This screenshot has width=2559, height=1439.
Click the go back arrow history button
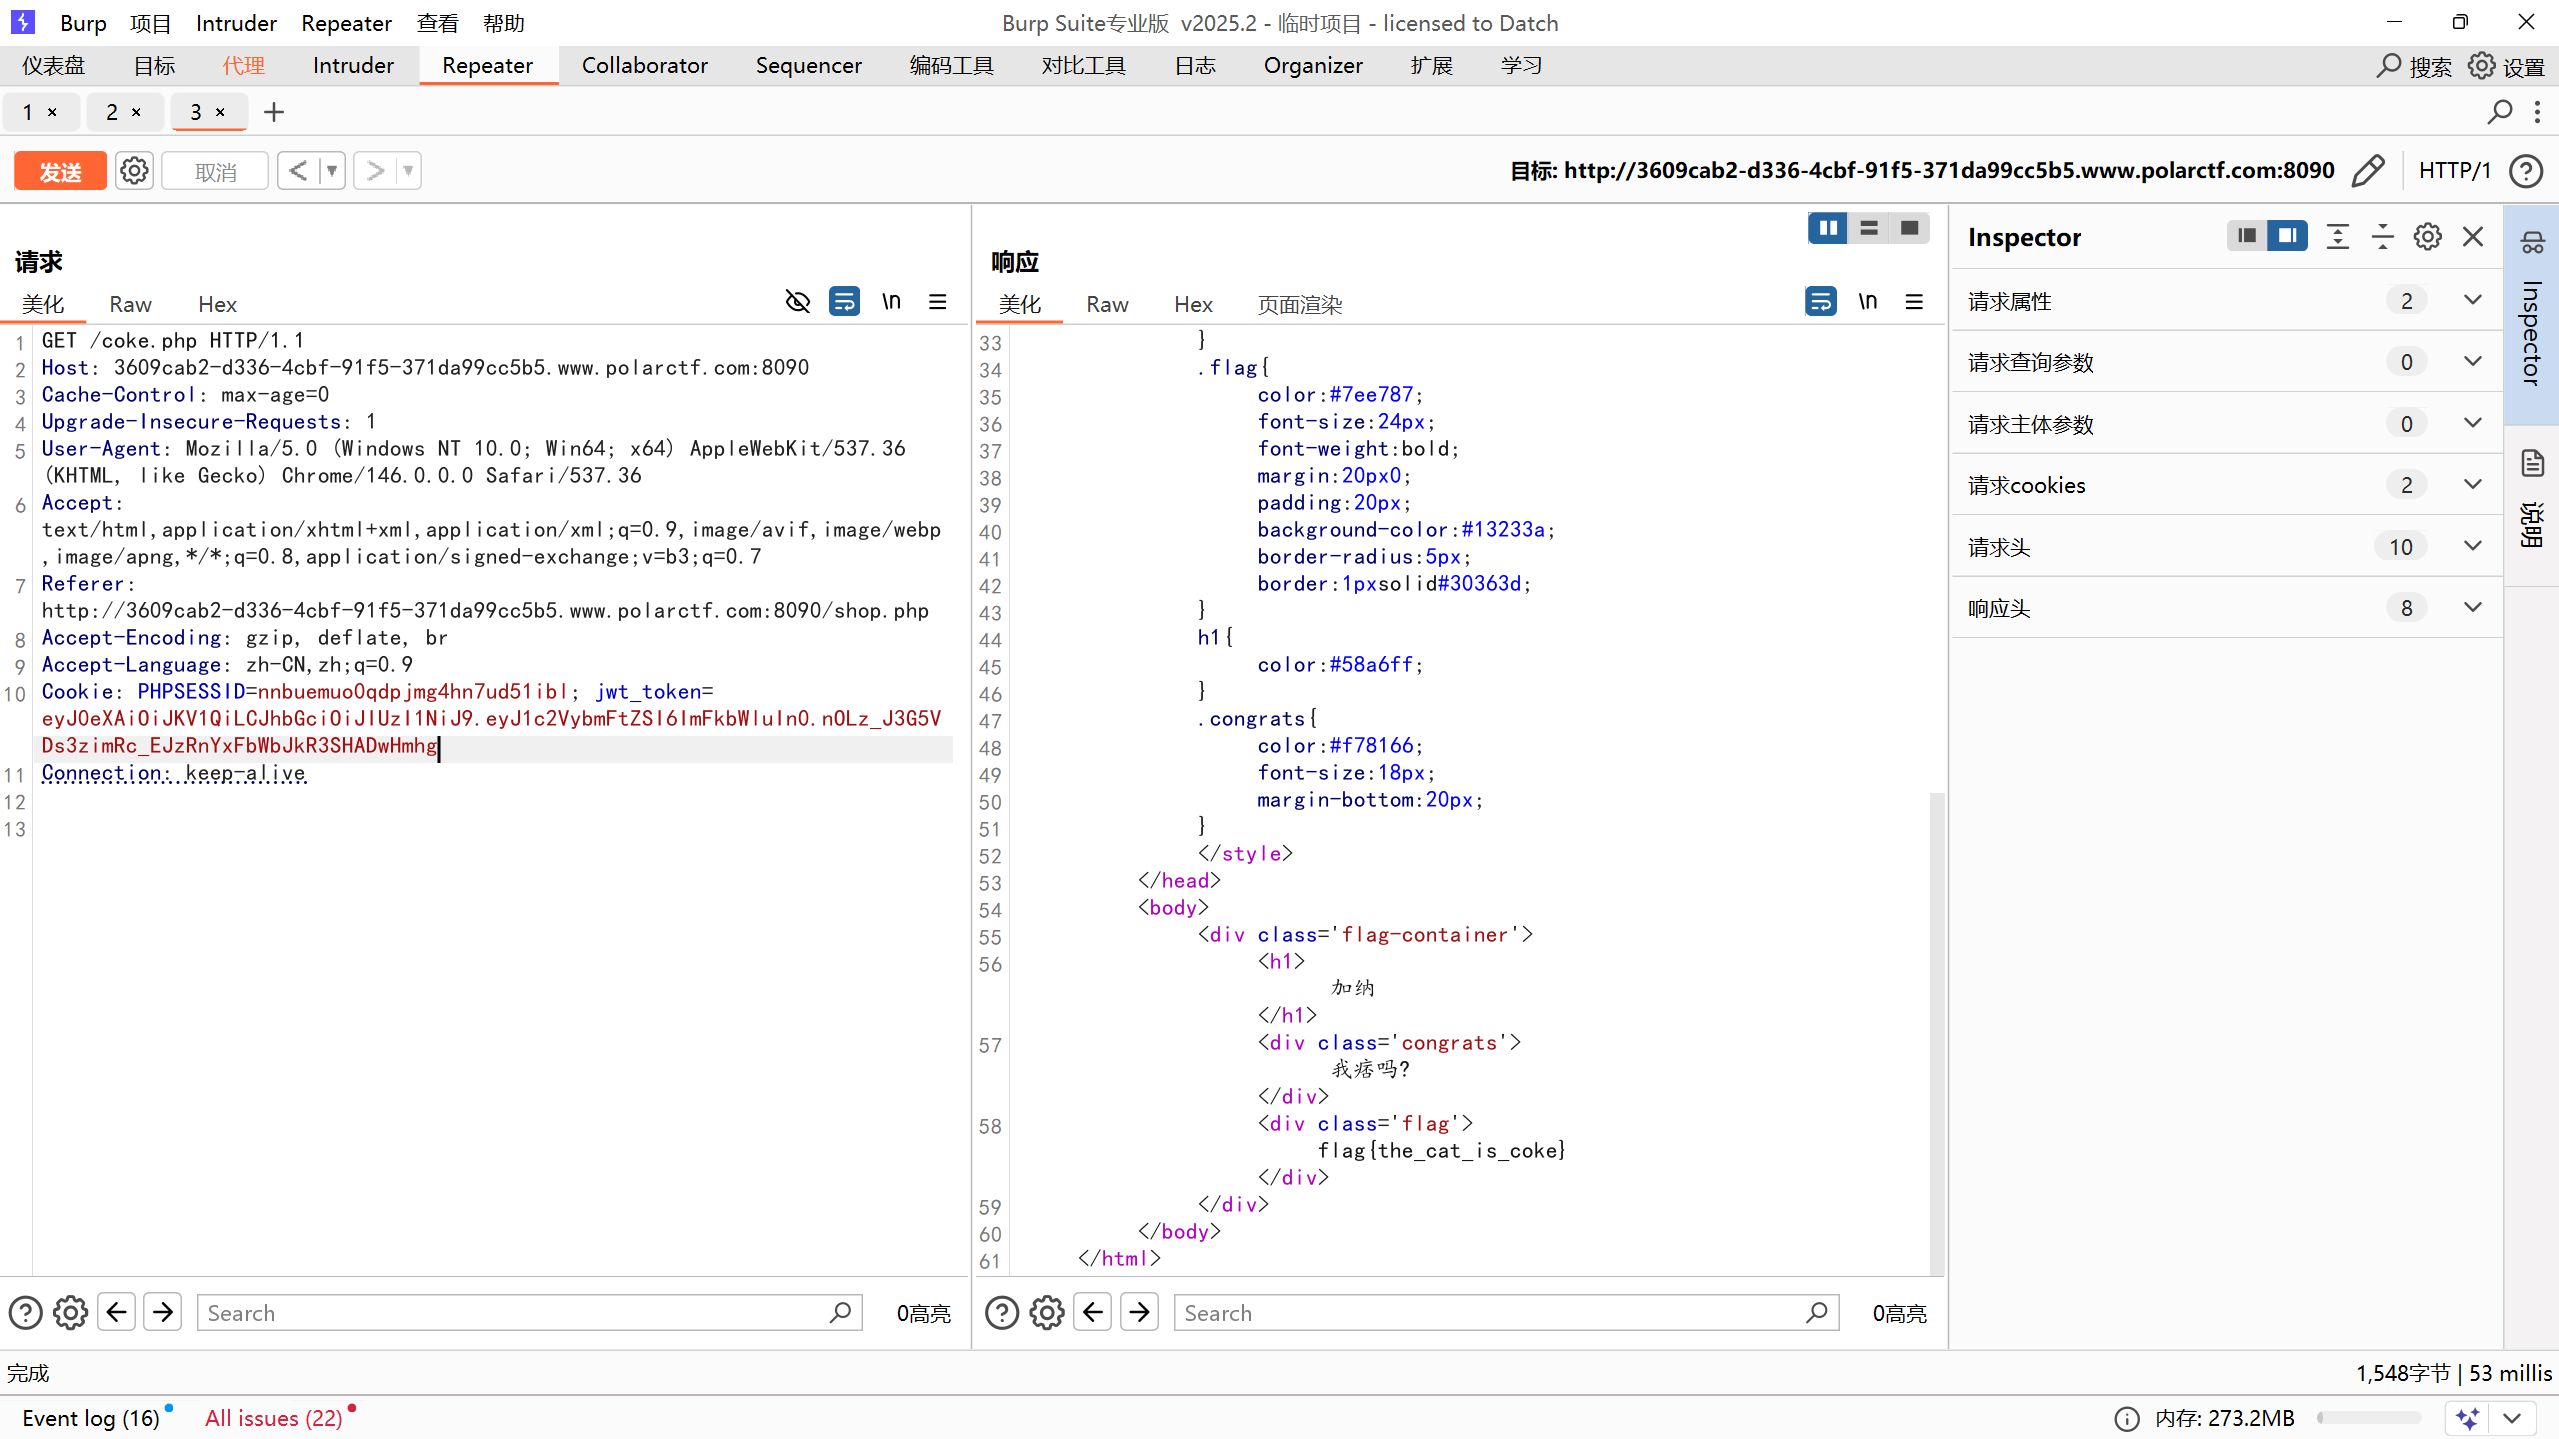click(x=298, y=171)
